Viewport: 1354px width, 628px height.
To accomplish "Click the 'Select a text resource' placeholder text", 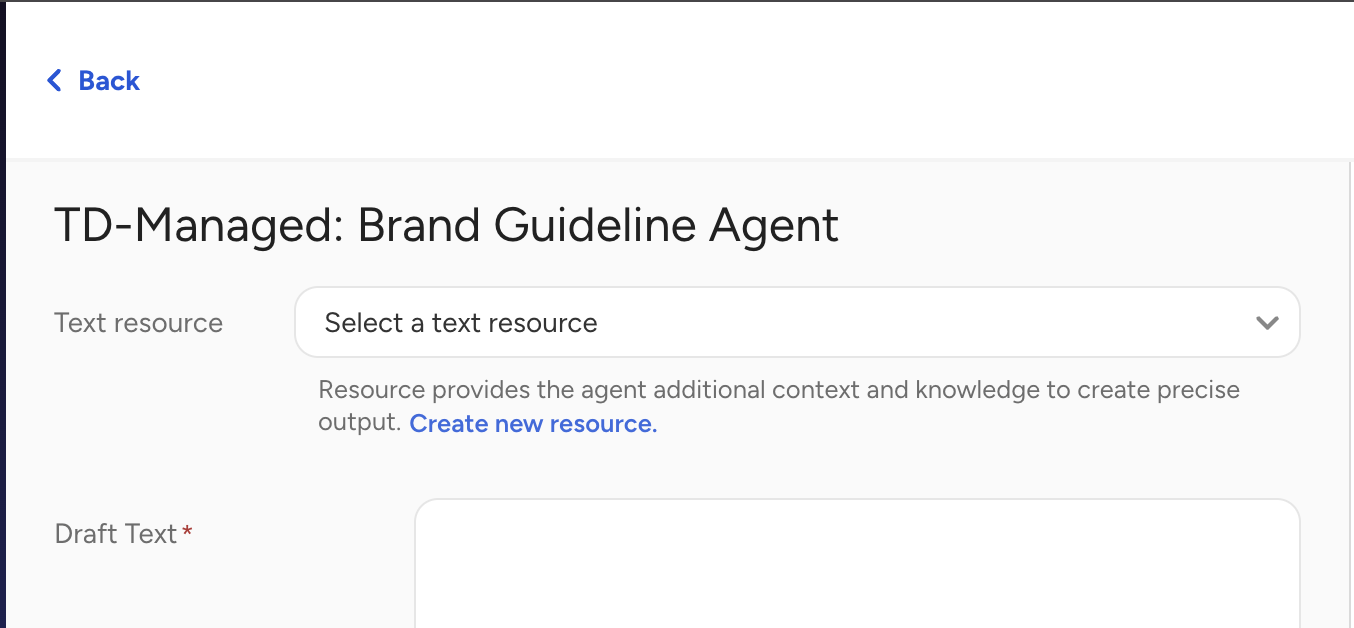I will click(x=461, y=323).
